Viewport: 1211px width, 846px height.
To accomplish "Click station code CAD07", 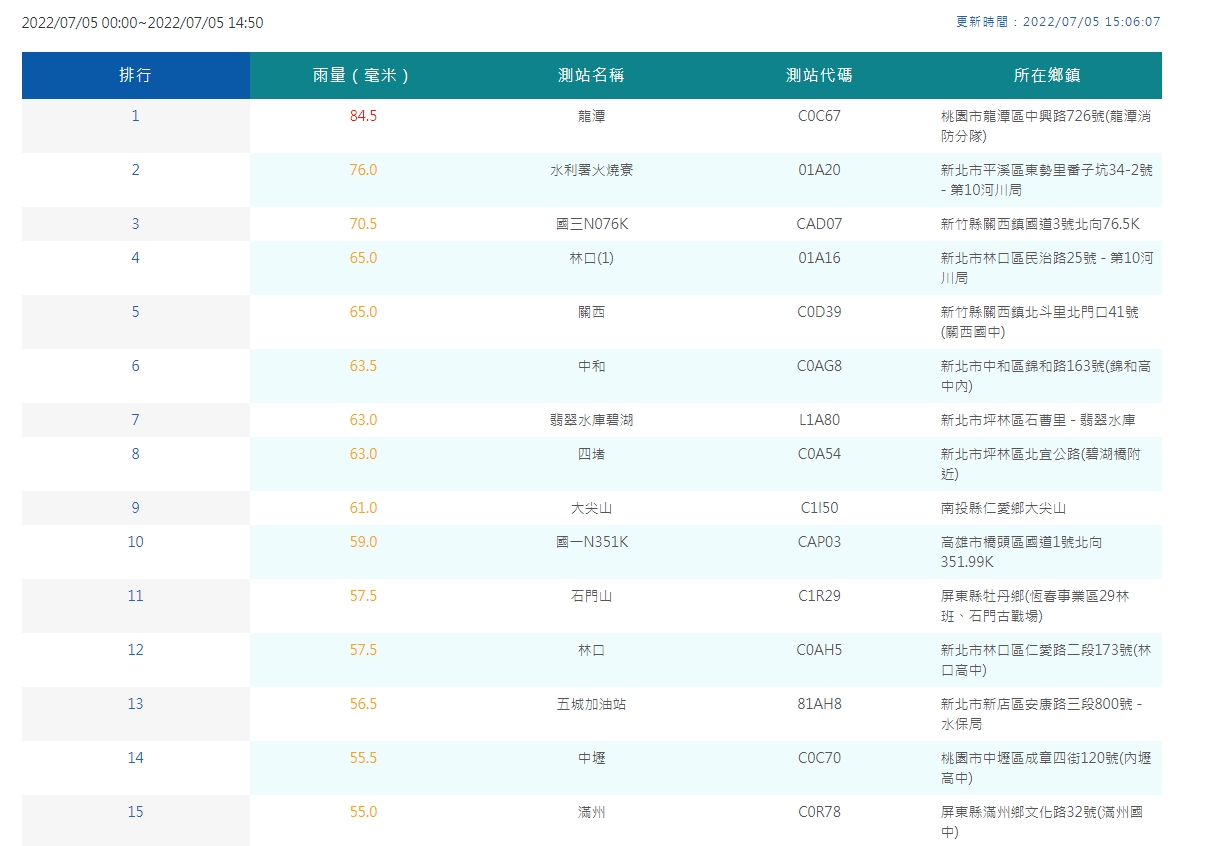I will 819,224.
